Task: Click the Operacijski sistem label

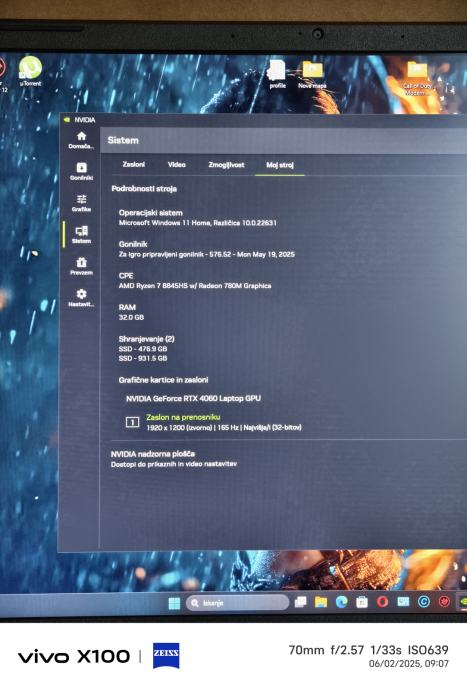Action: click(x=151, y=213)
